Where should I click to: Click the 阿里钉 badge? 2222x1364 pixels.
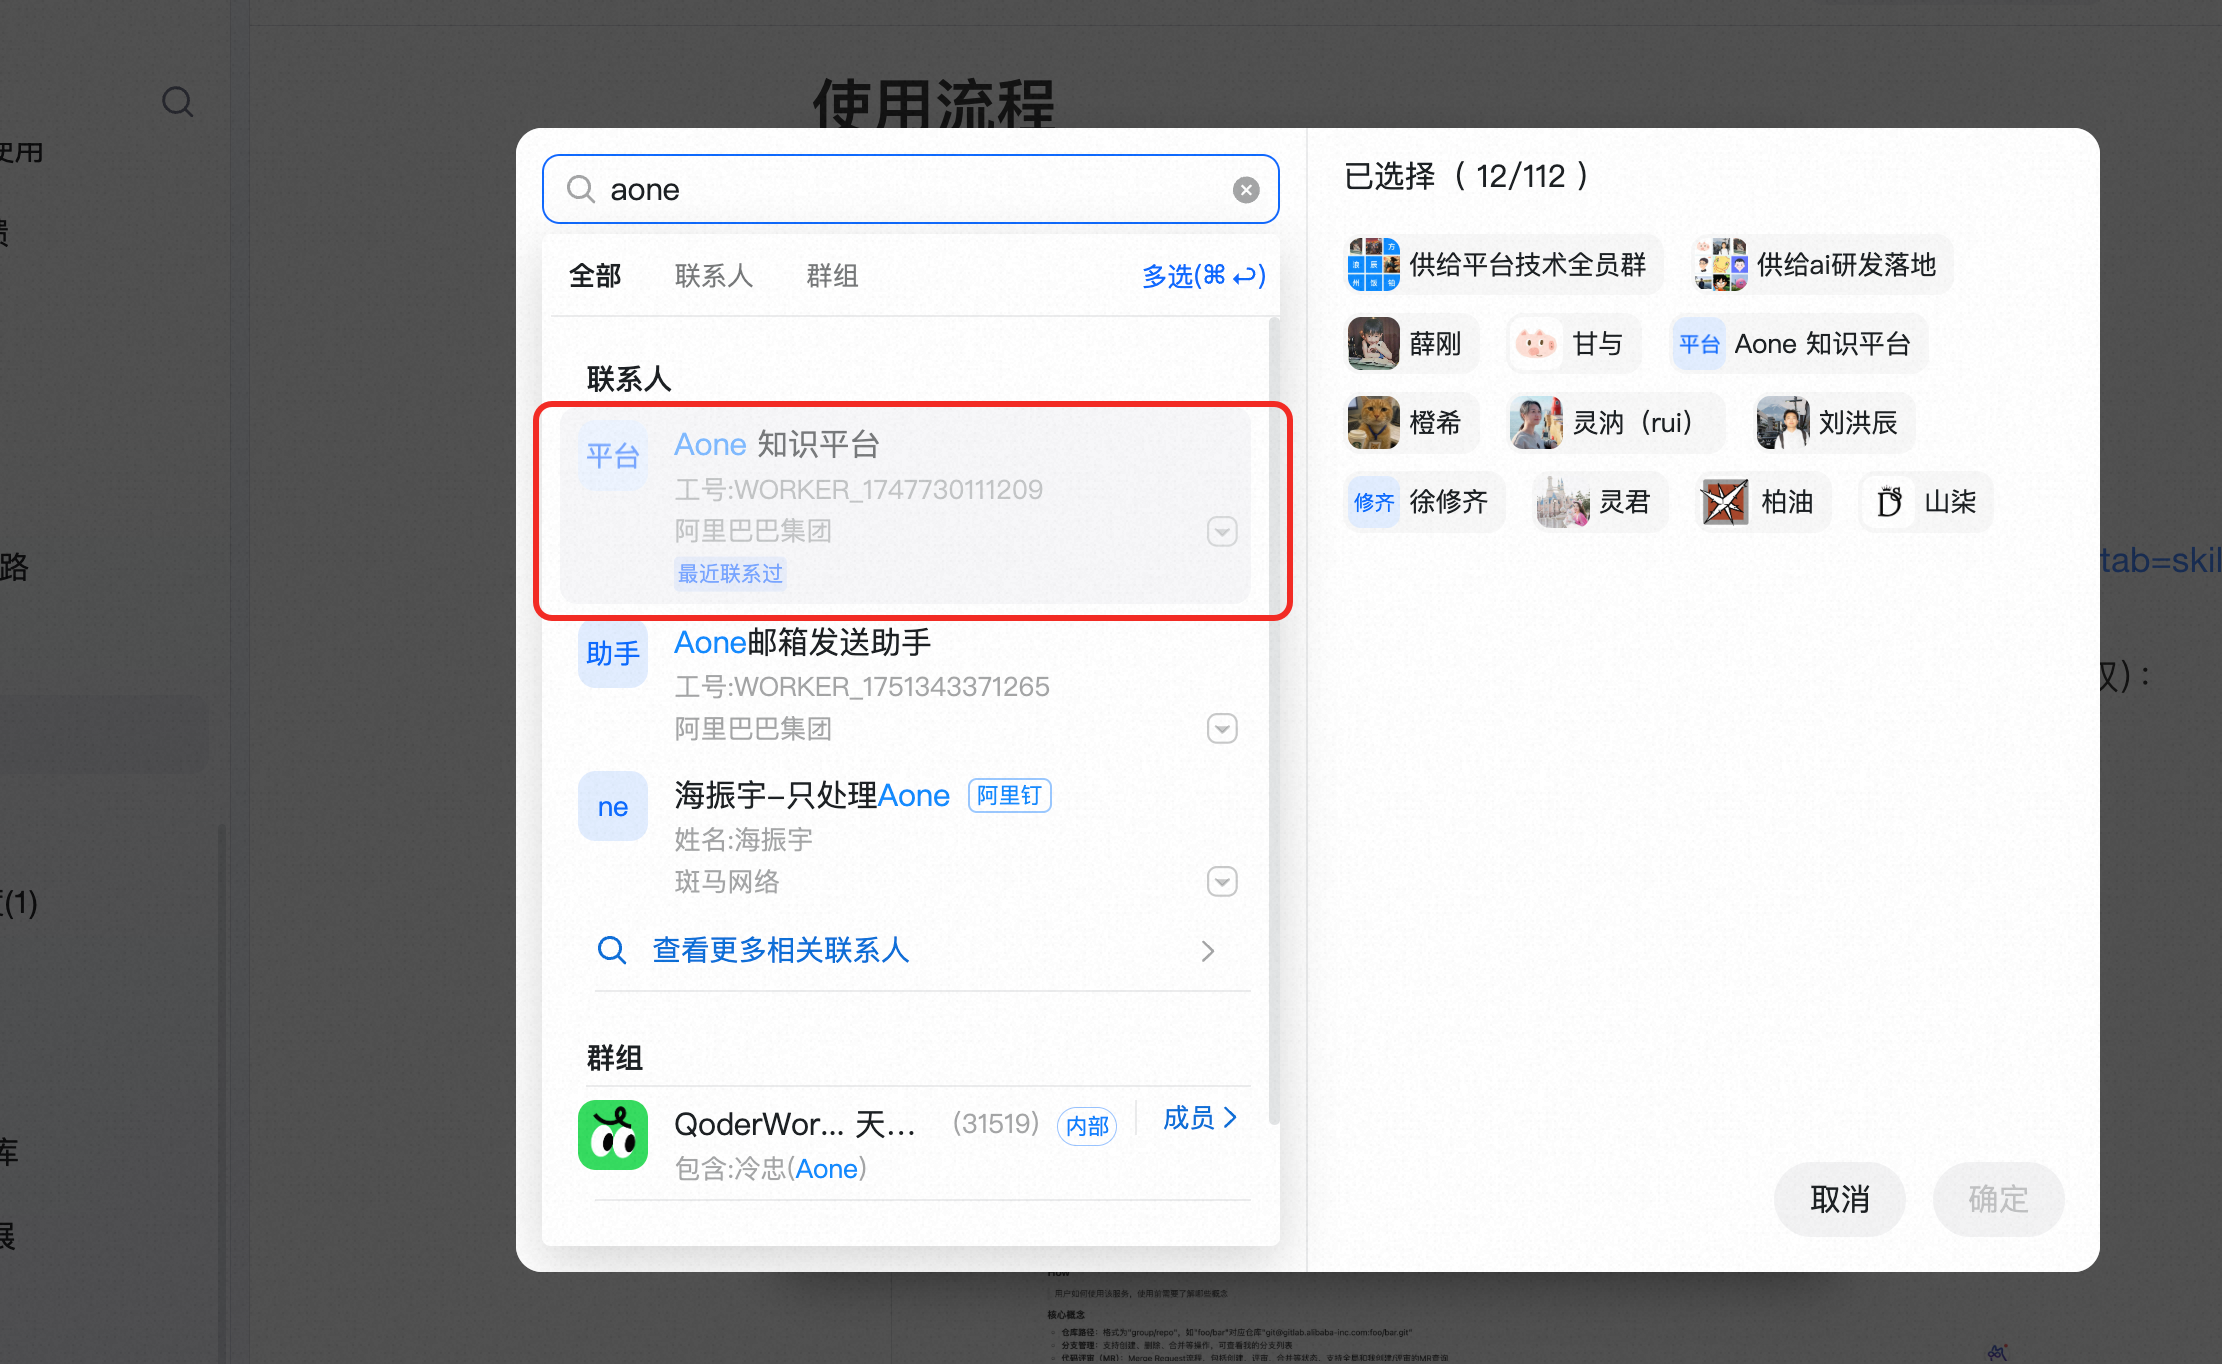(x=1009, y=796)
